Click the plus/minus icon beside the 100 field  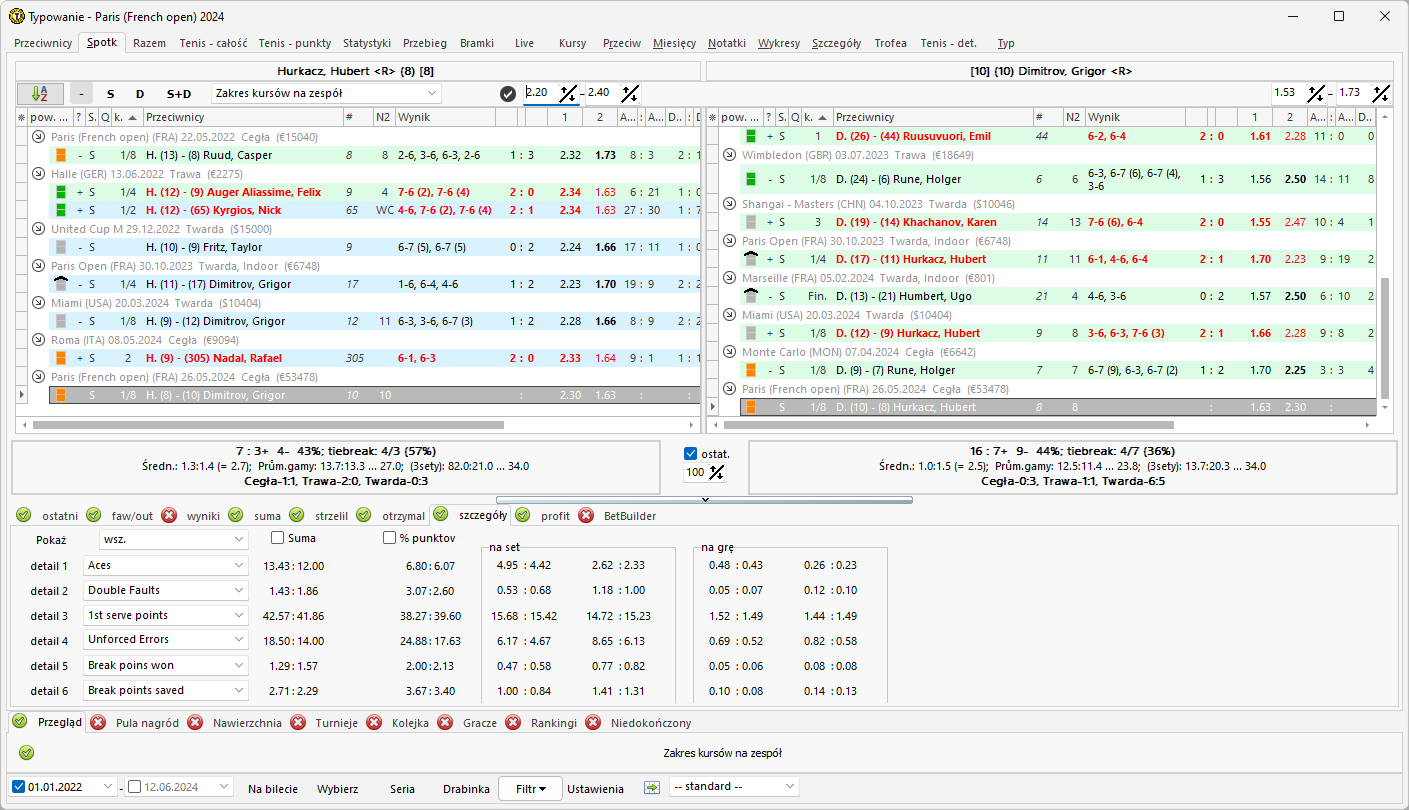click(x=716, y=472)
